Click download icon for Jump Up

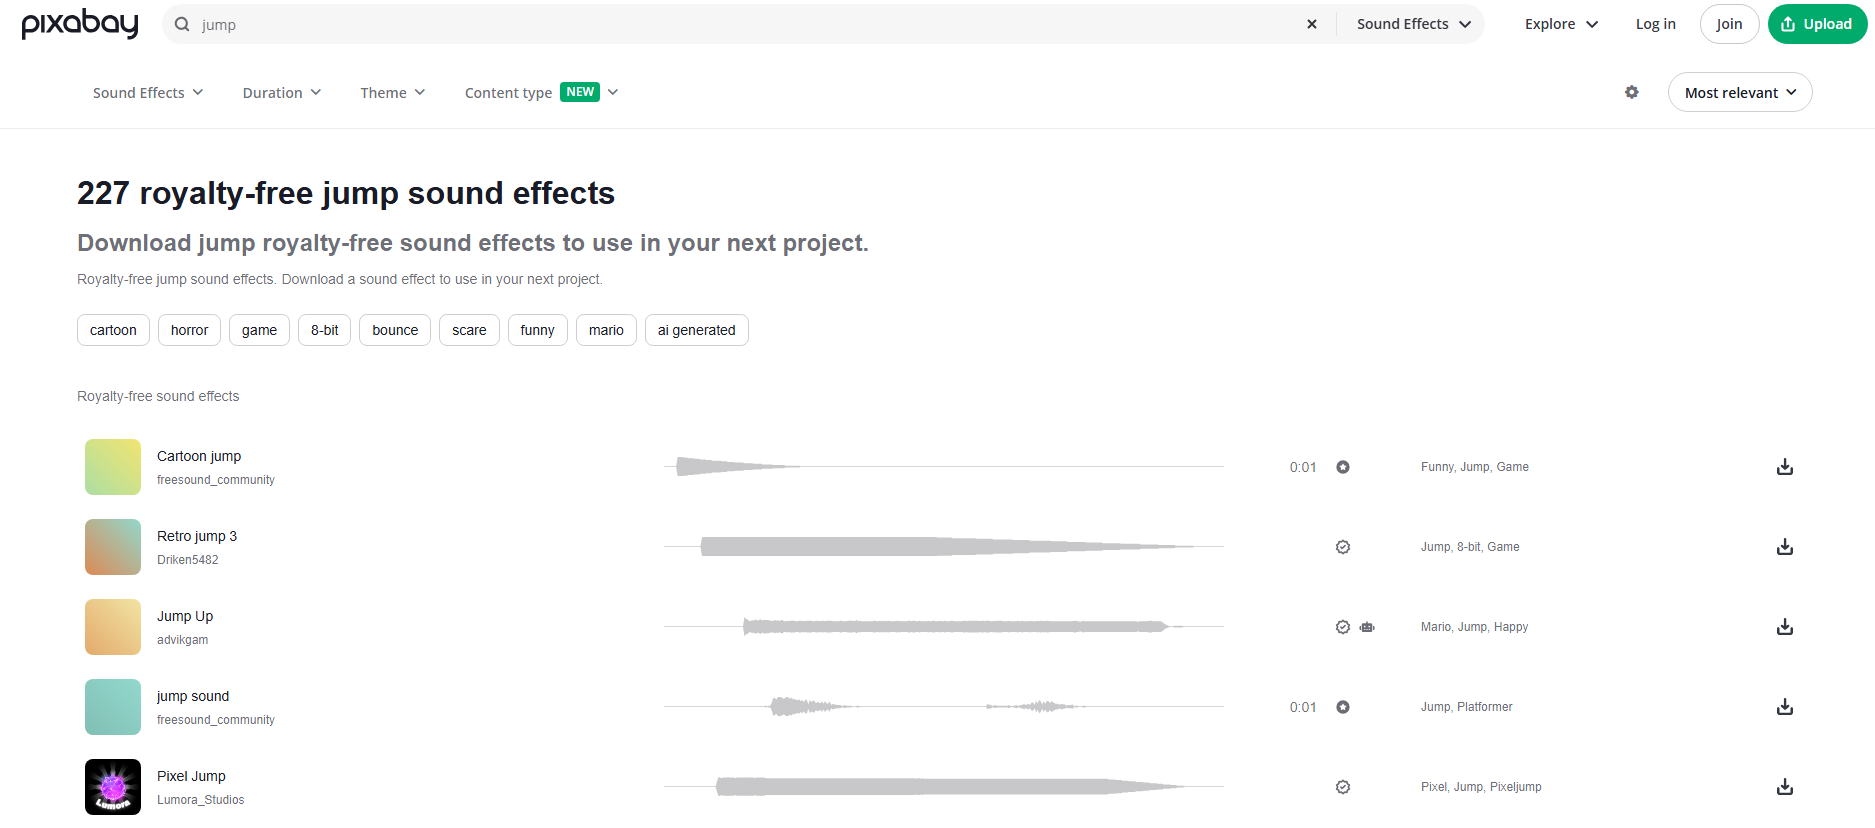[x=1784, y=627]
